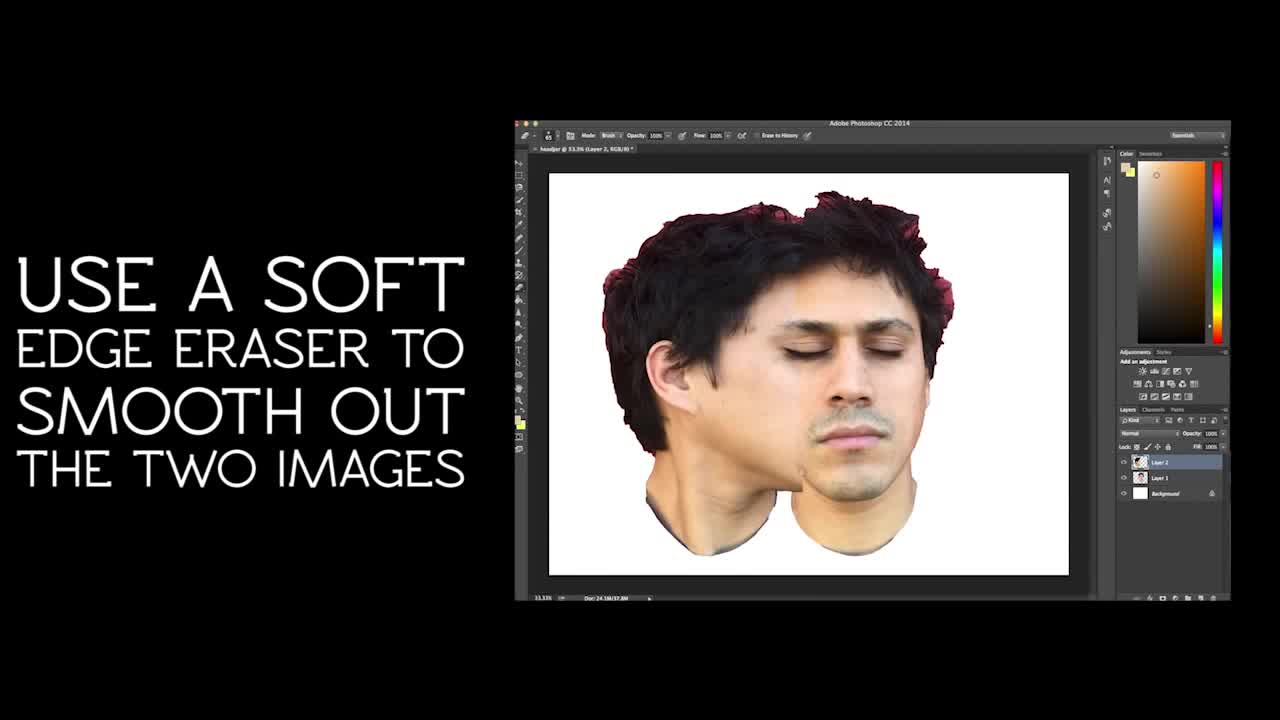Expand the Essentials workspace dropdown
Viewport: 1280px width, 720px height.
(x=1198, y=136)
